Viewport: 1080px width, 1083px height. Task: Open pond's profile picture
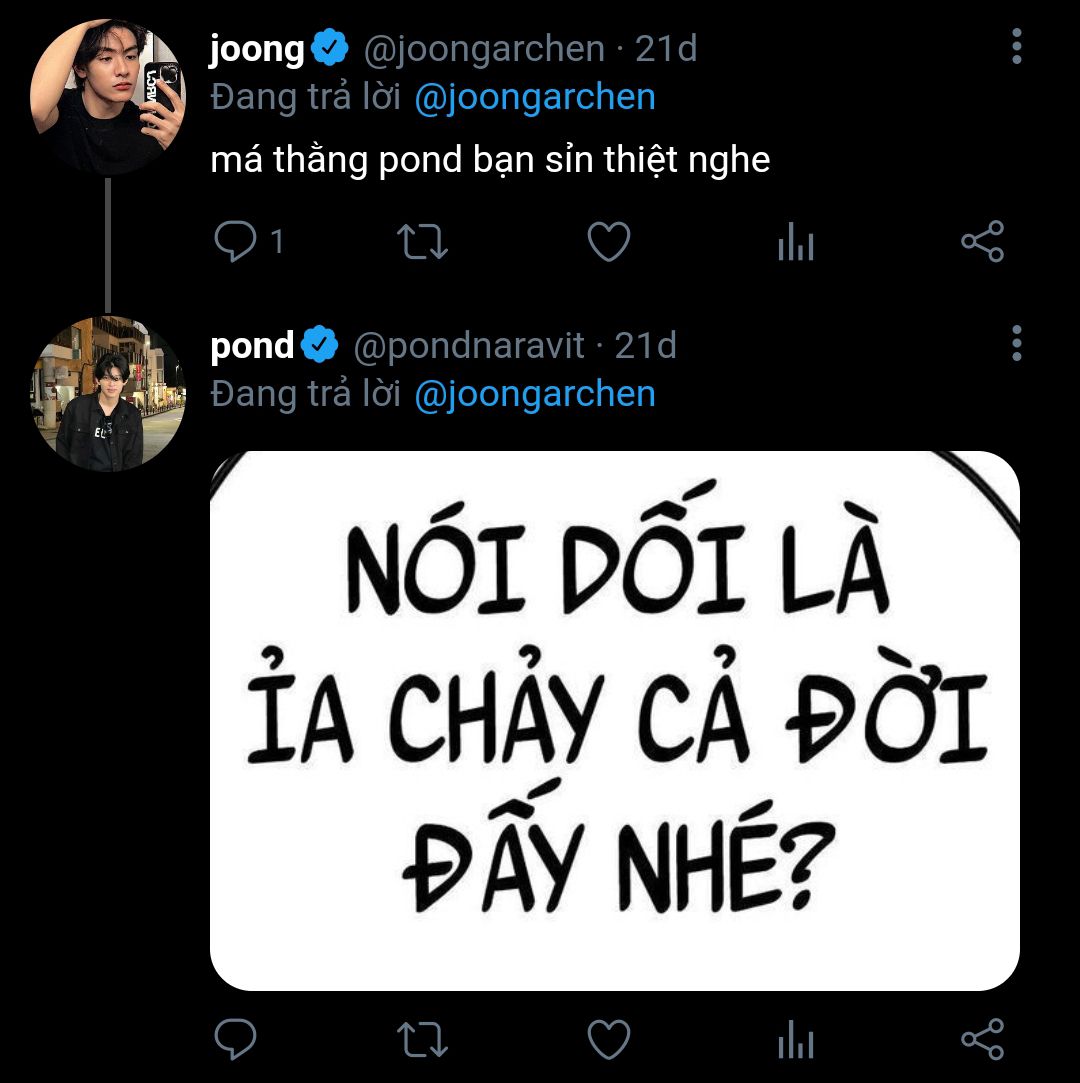coord(108,393)
